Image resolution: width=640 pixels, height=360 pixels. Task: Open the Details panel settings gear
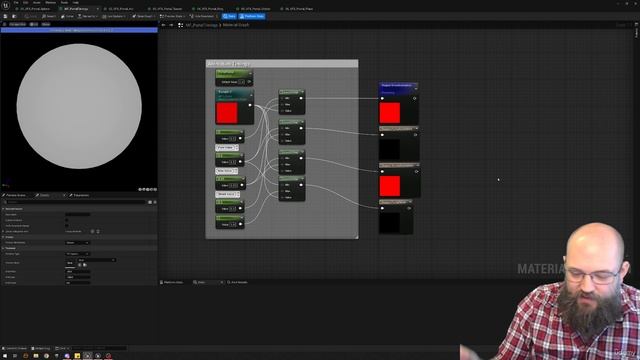(x=155, y=202)
